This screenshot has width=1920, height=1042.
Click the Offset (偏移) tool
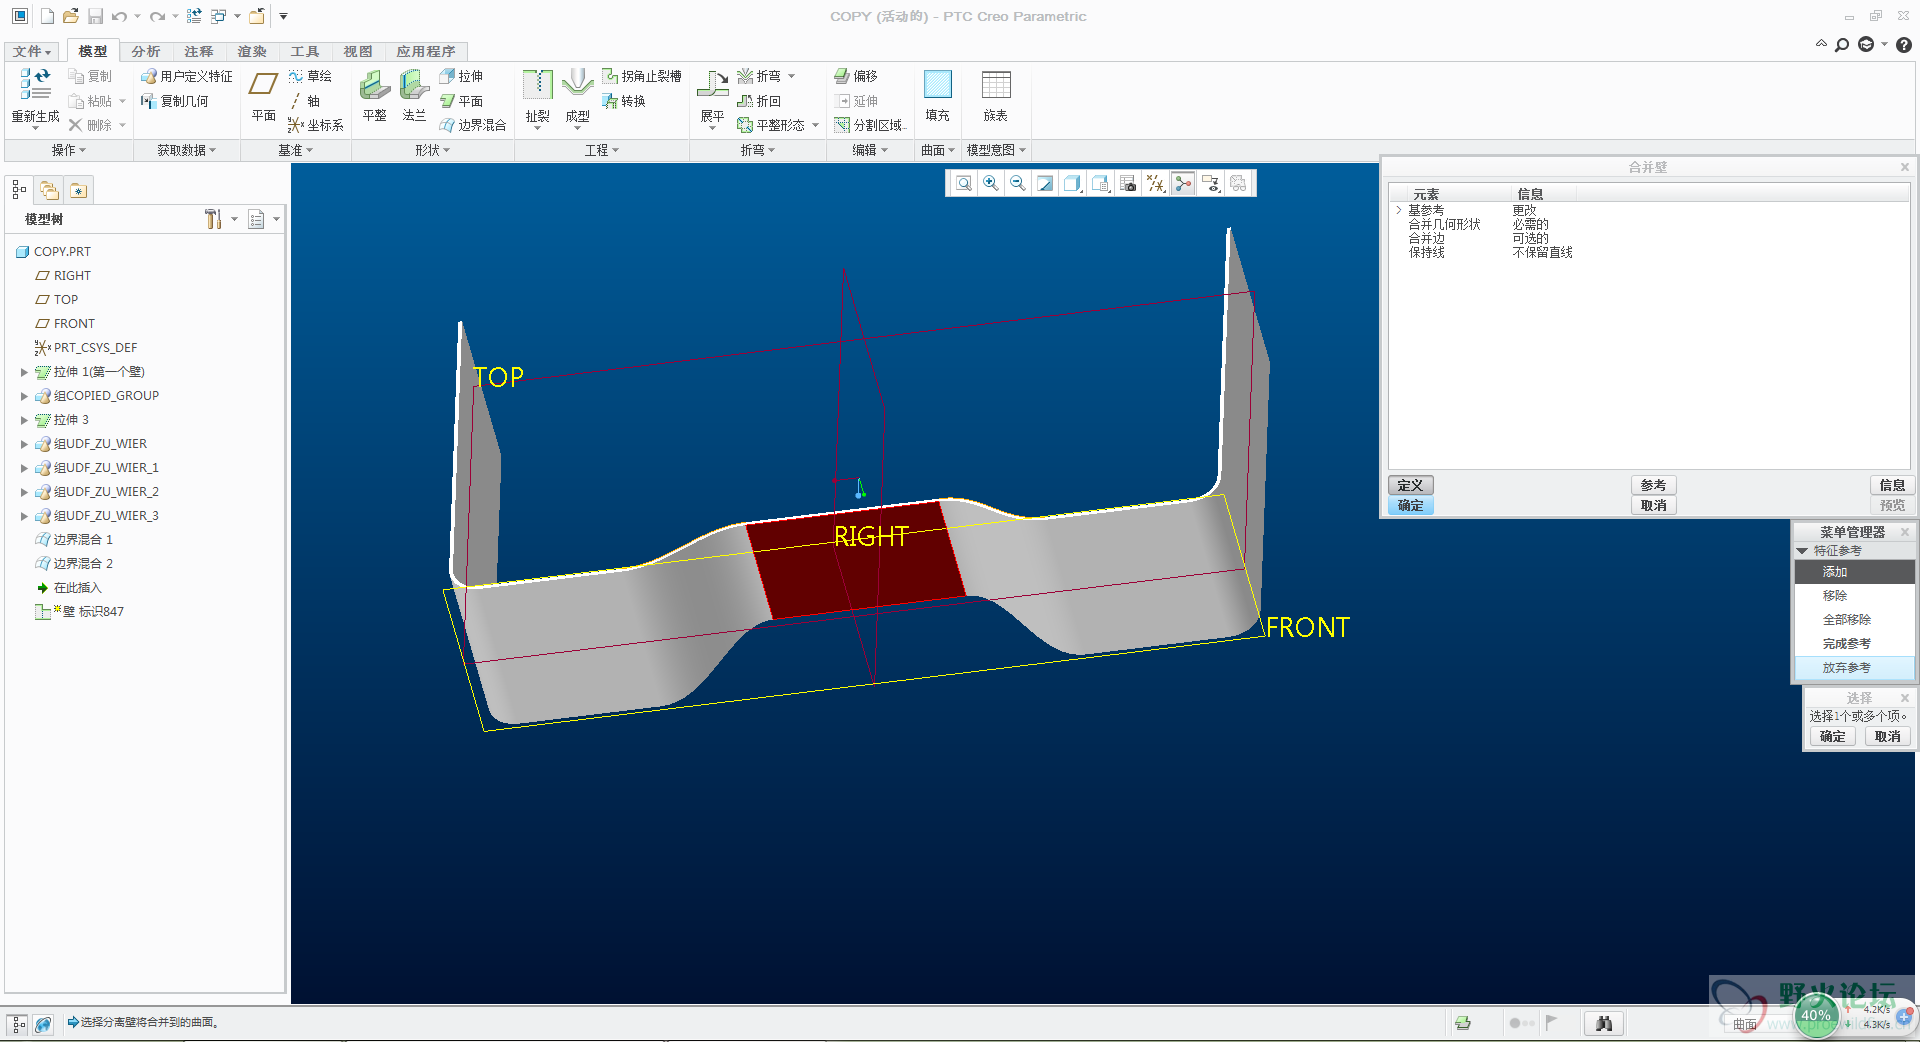coord(856,76)
